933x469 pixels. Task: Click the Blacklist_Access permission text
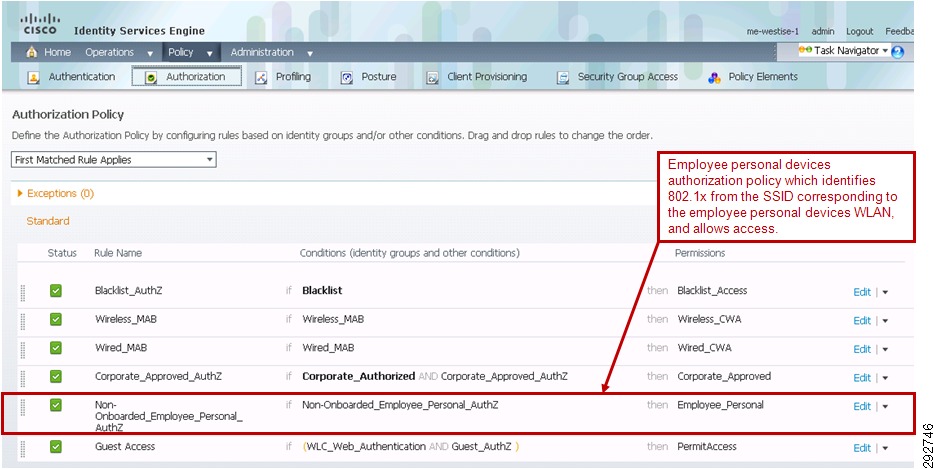point(712,290)
